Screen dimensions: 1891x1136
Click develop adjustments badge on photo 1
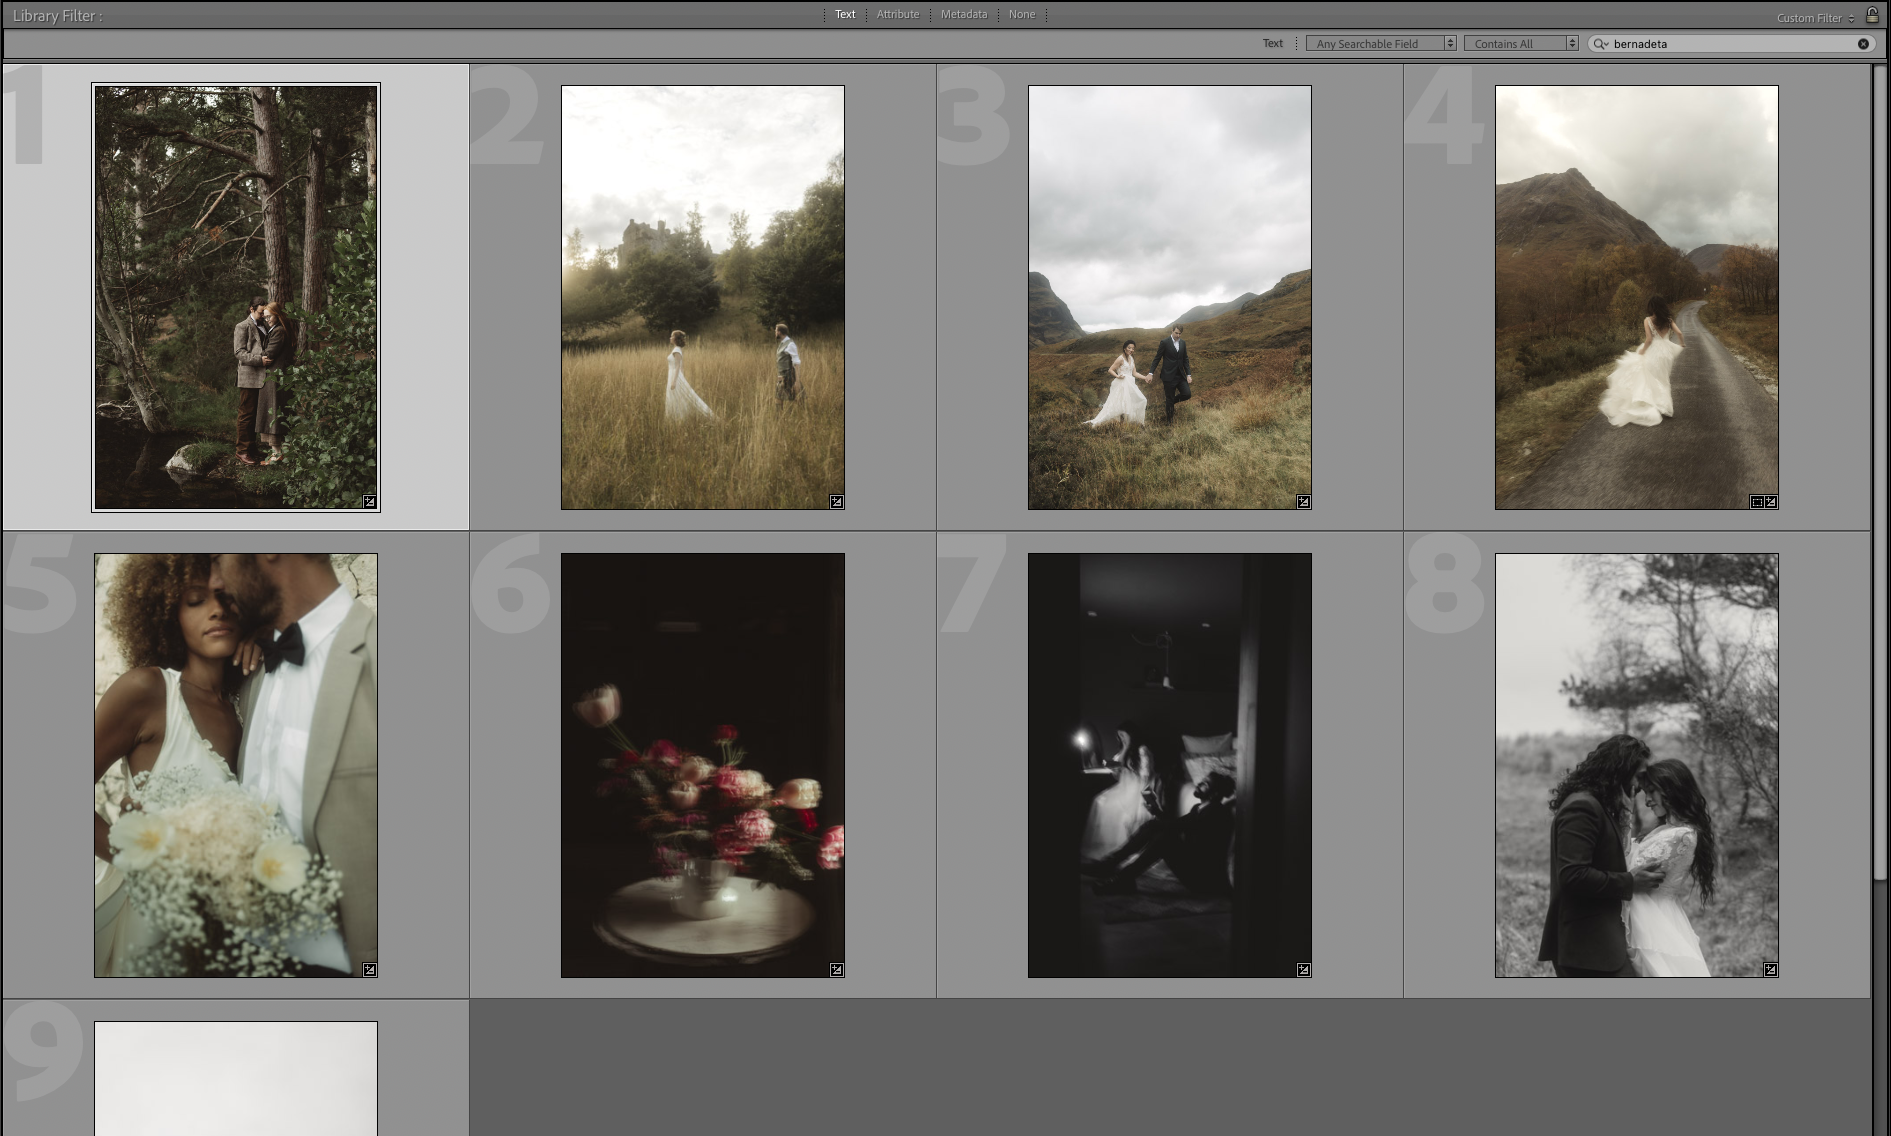tap(369, 502)
